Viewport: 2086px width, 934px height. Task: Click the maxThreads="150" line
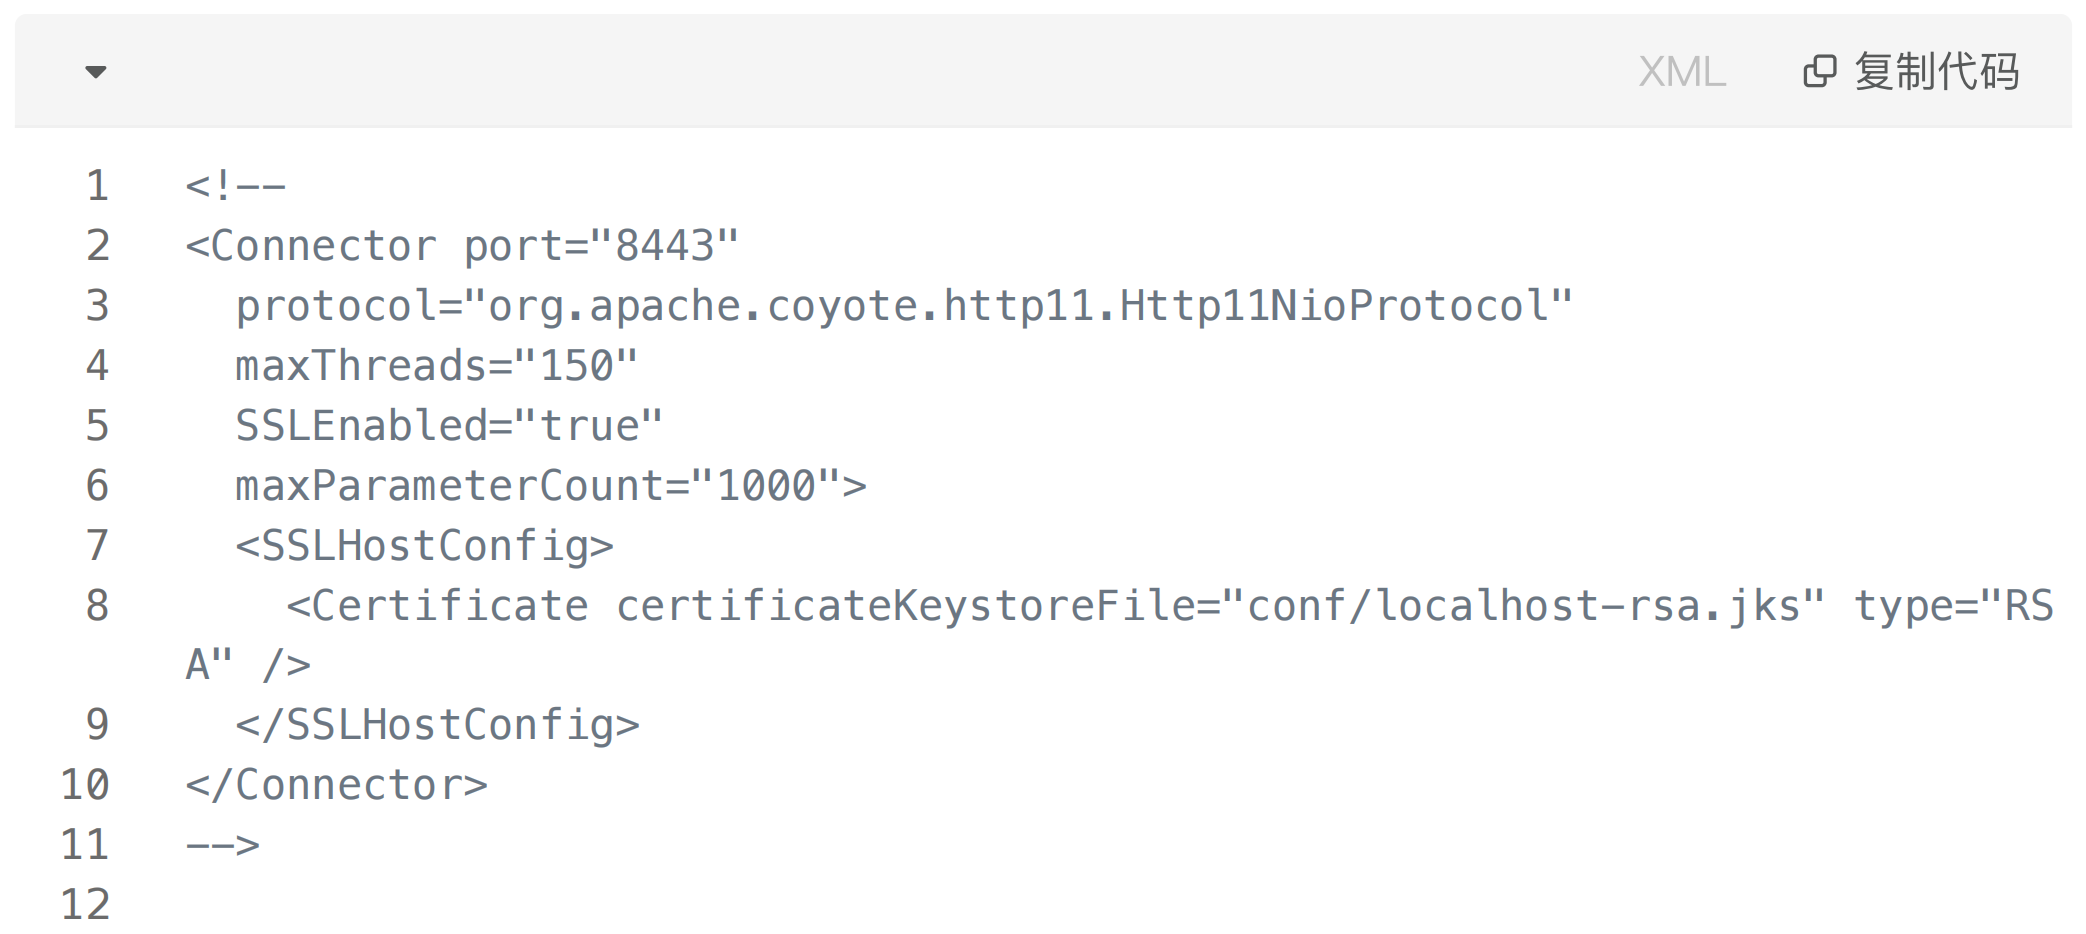[436, 366]
